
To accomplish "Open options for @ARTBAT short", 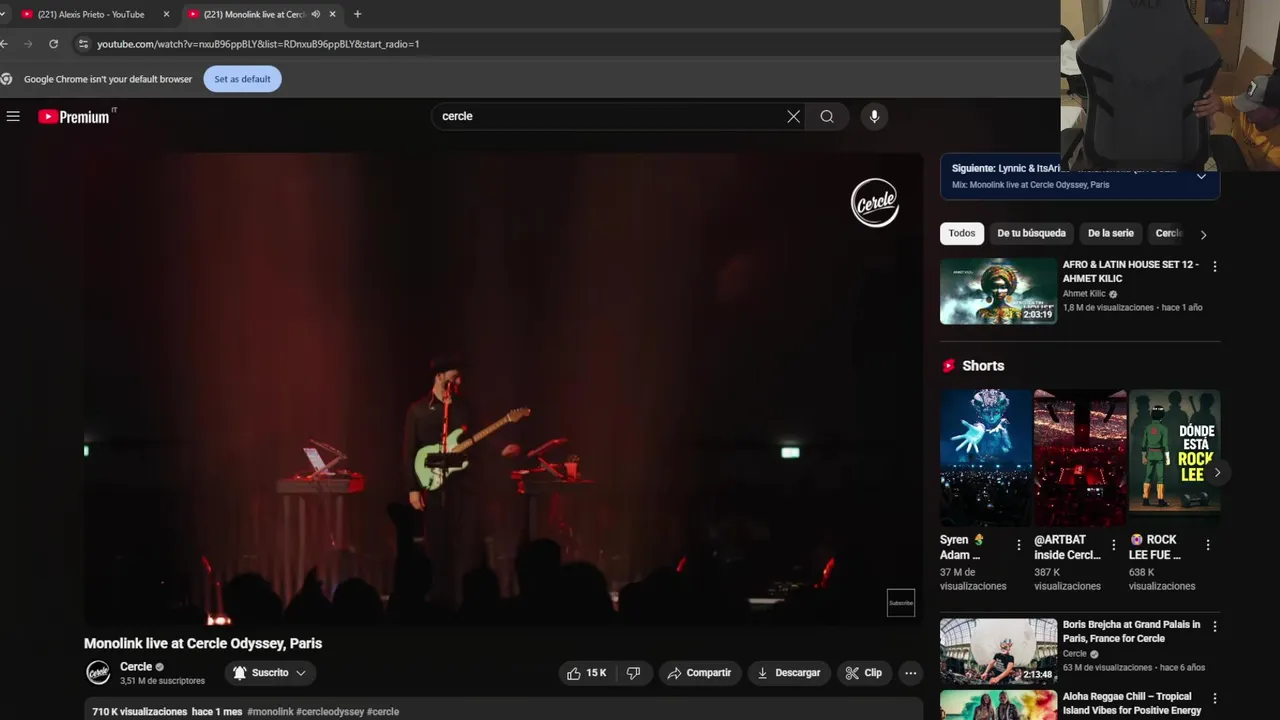I will click(x=1113, y=545).
